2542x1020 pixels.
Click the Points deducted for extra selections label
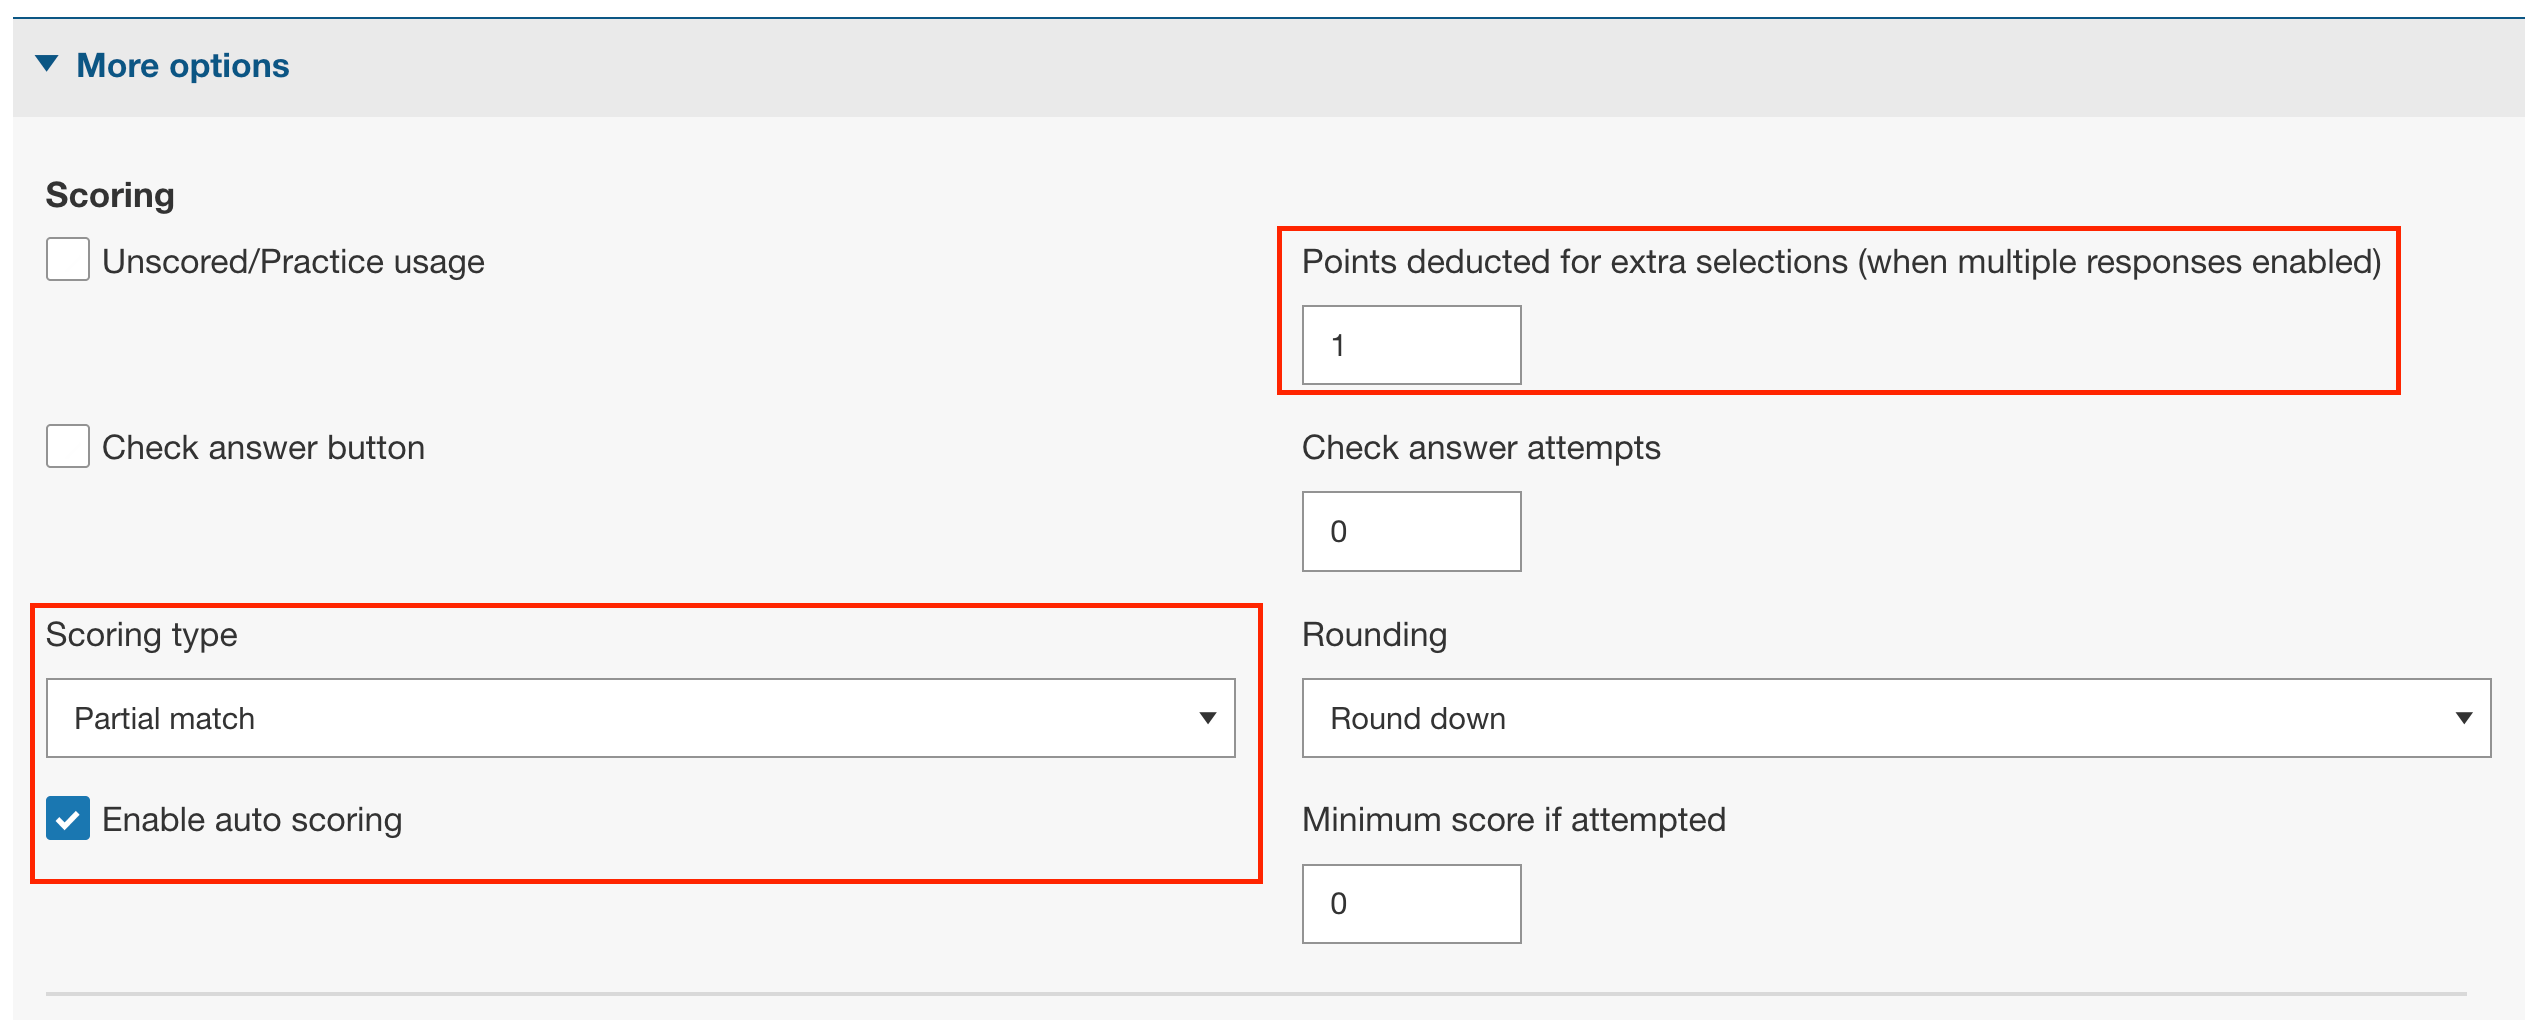1841,262
